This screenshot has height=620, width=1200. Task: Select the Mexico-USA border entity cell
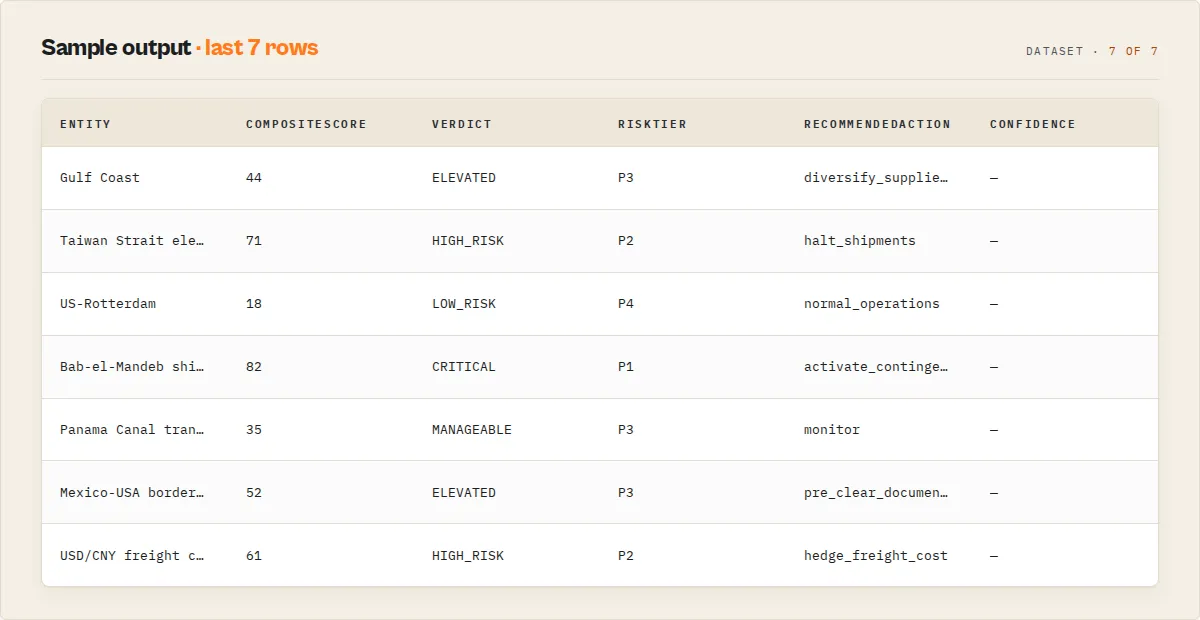pos(132,493)
